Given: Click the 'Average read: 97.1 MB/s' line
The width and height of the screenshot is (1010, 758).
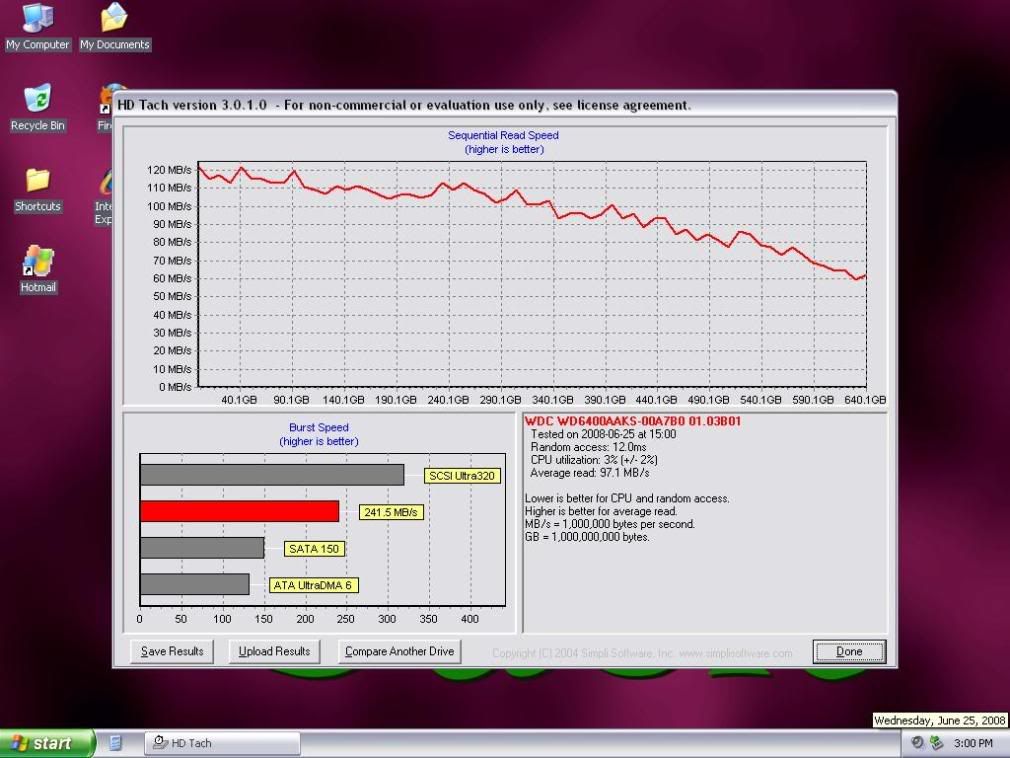Looking at the screenshot, I should [589, 473].
